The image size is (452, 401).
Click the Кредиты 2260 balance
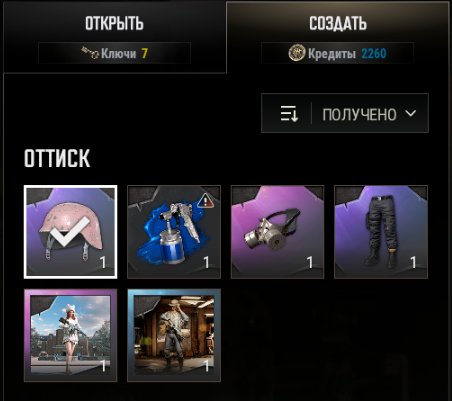tap(337, 53)
